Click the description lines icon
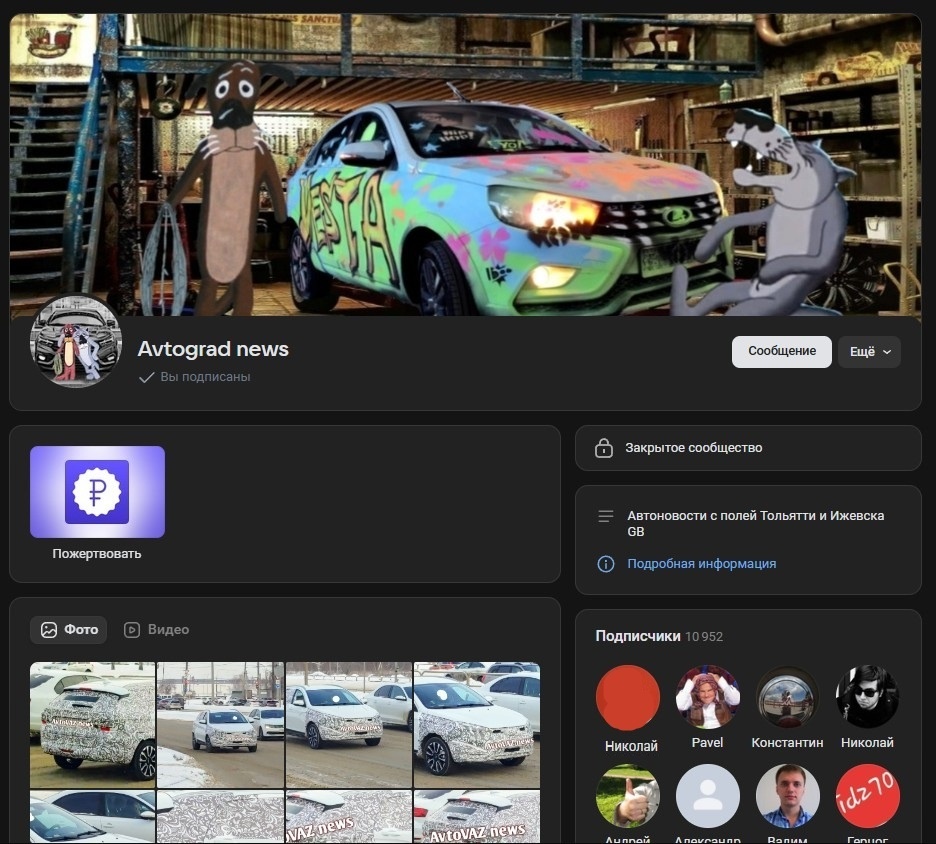 click(x=605, y=516)
